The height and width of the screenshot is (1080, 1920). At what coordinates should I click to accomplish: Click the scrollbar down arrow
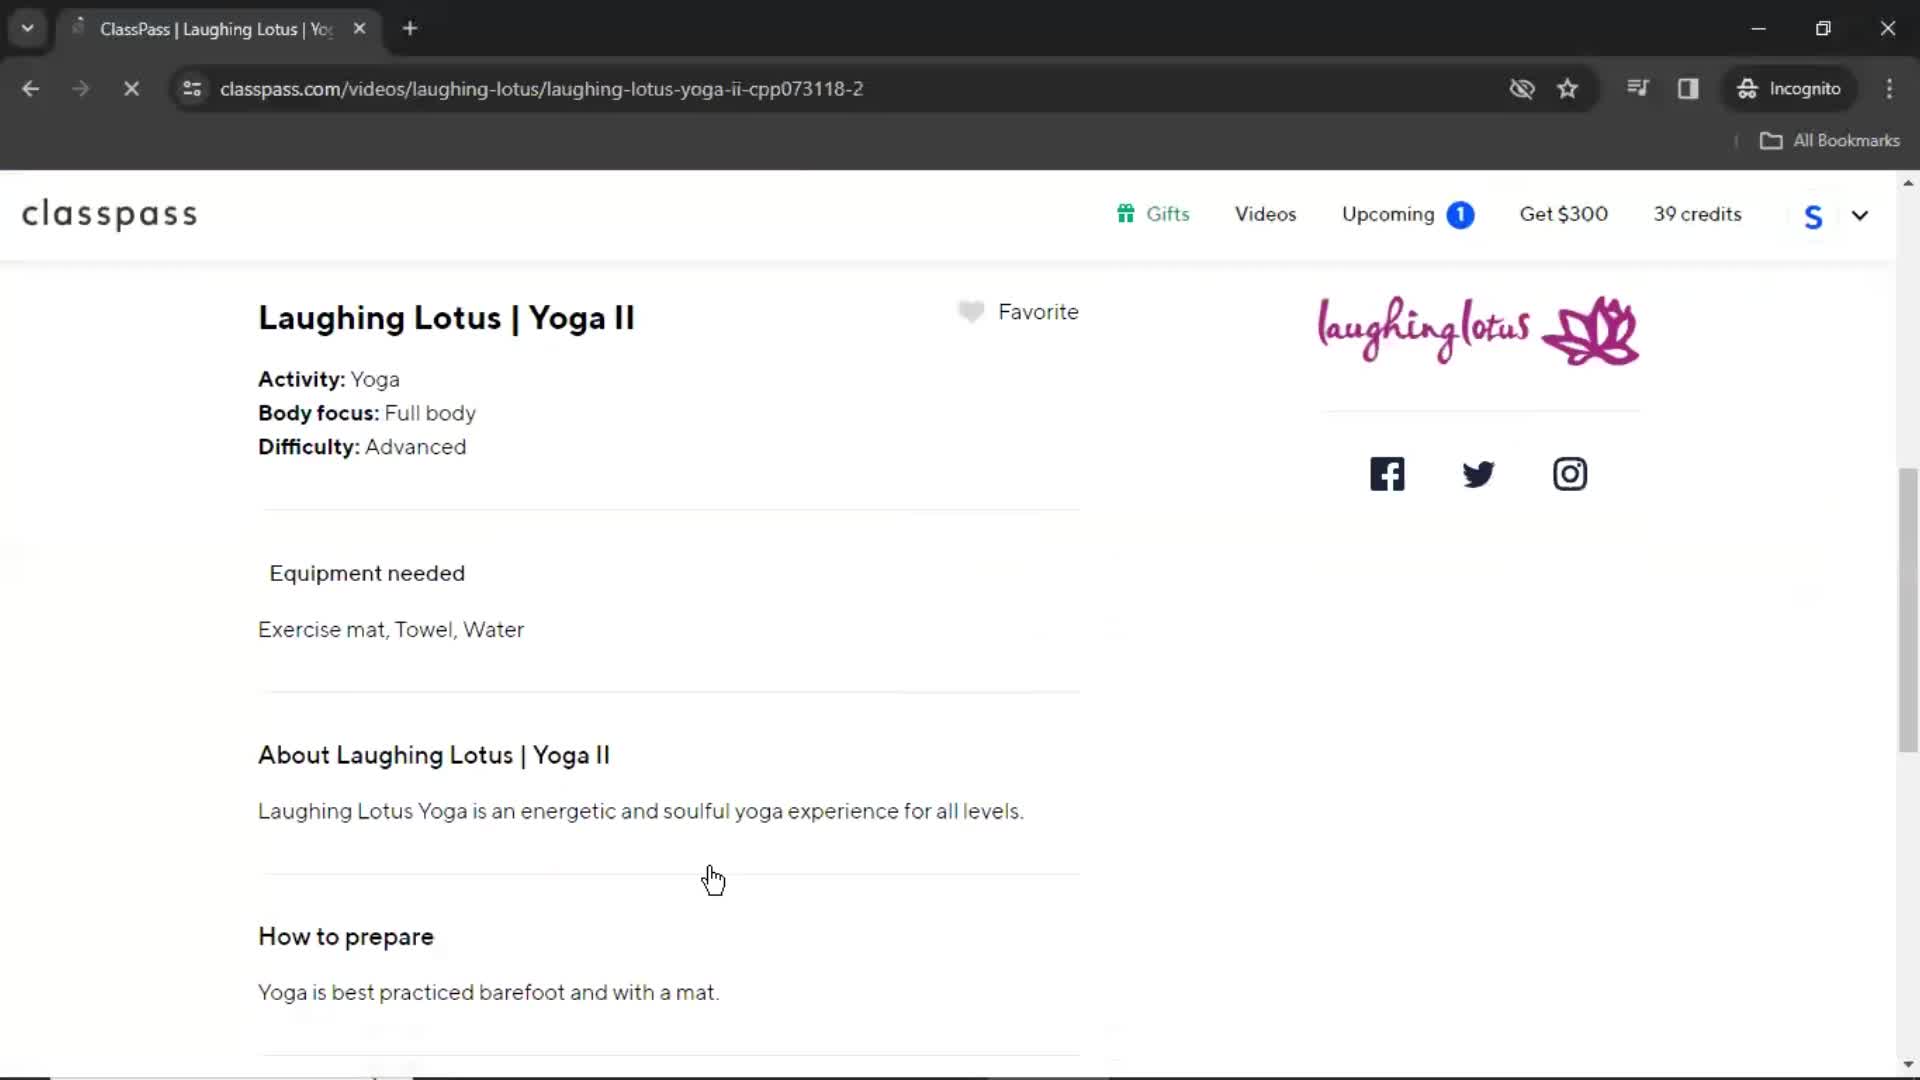coord(1908,1064)
